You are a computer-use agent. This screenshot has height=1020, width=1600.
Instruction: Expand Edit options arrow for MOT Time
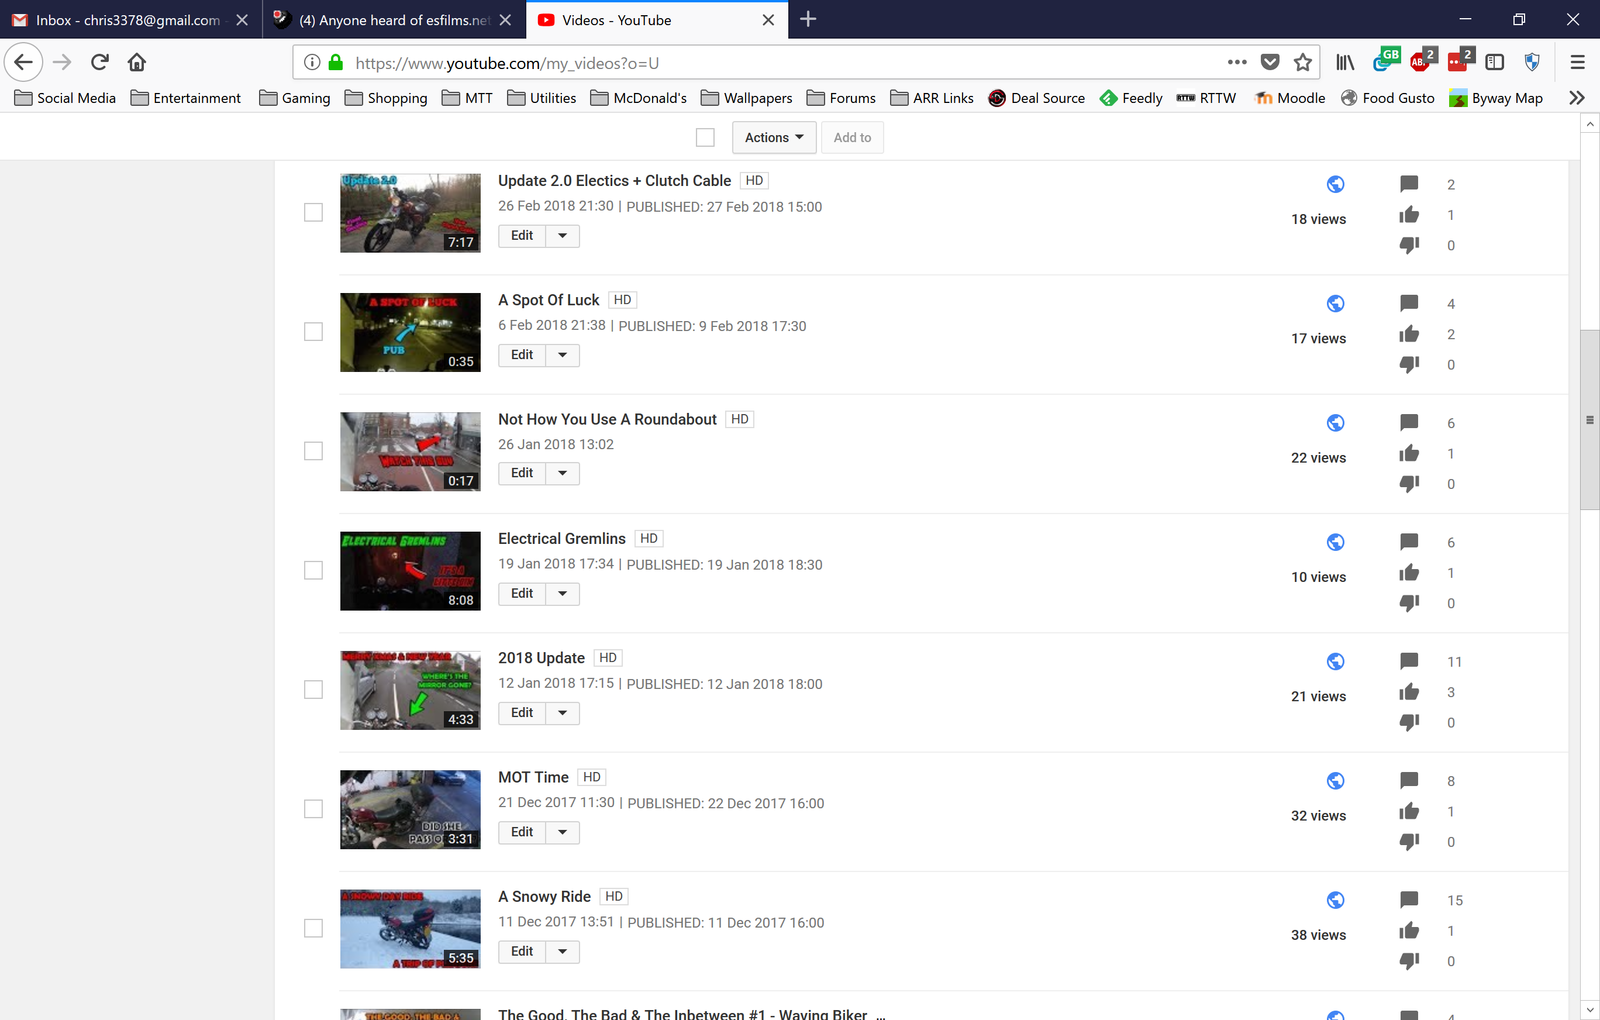tap(563, 832)
